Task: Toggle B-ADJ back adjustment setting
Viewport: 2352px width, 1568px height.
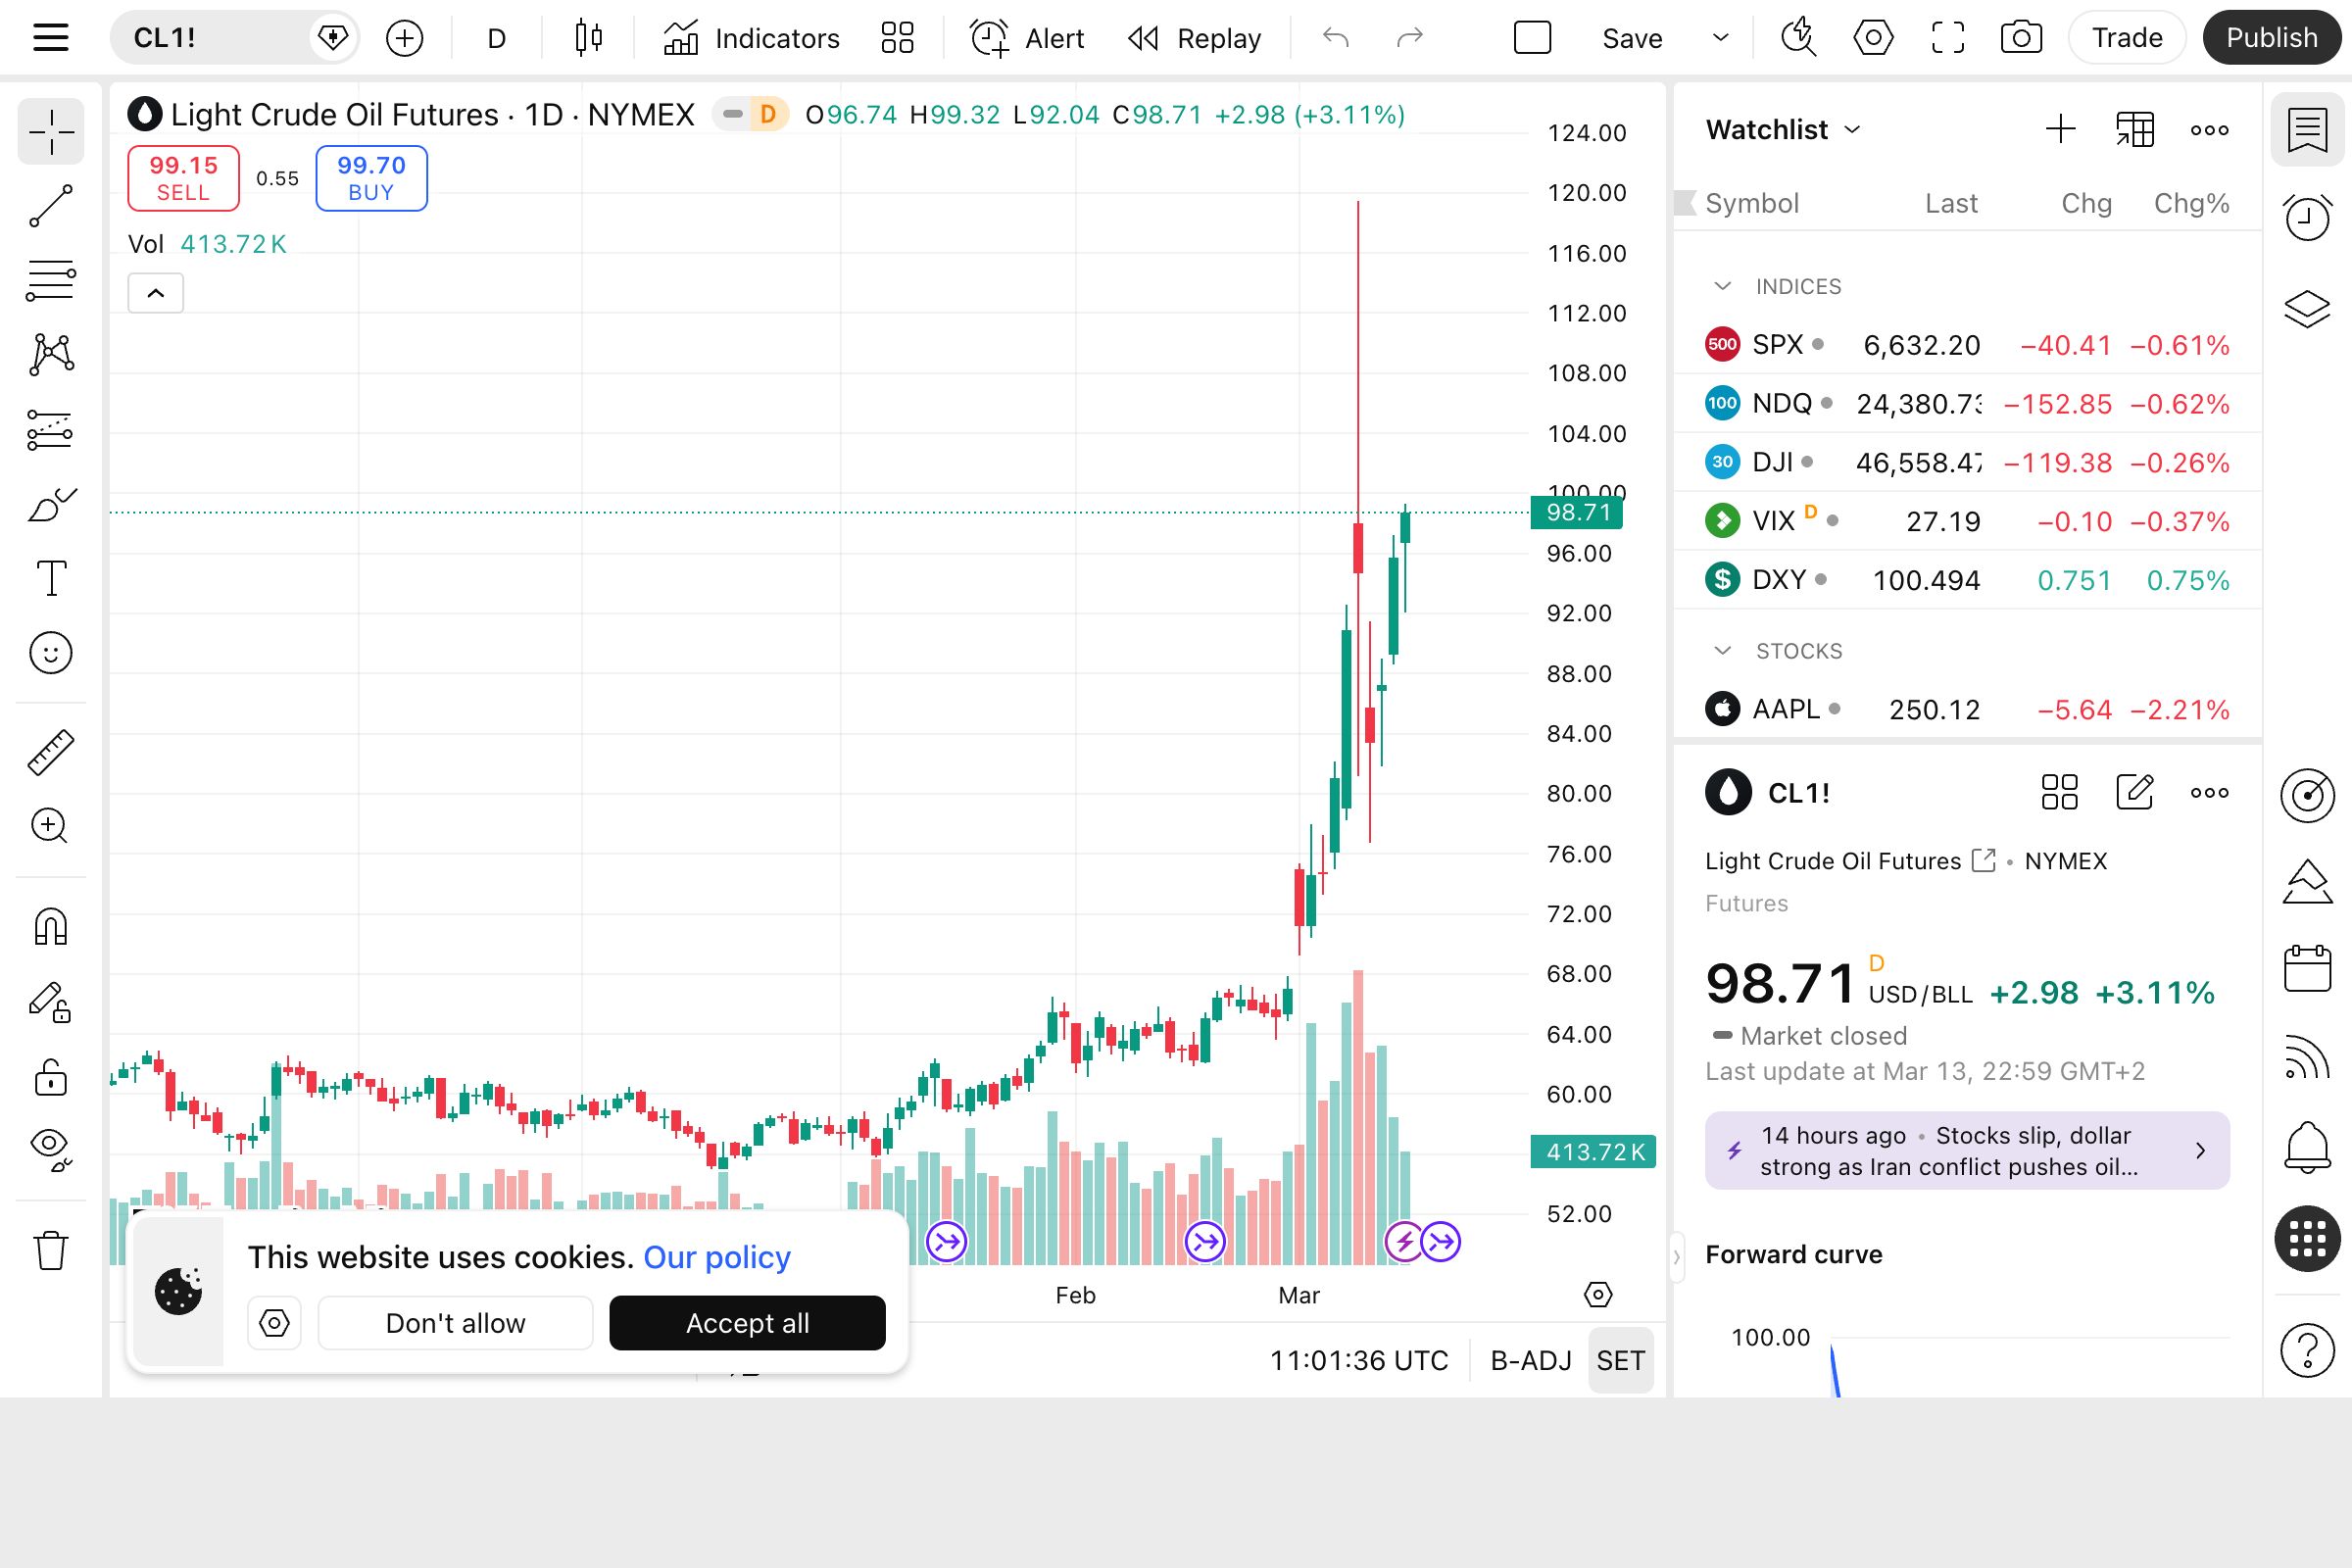Action: 1530,1360
